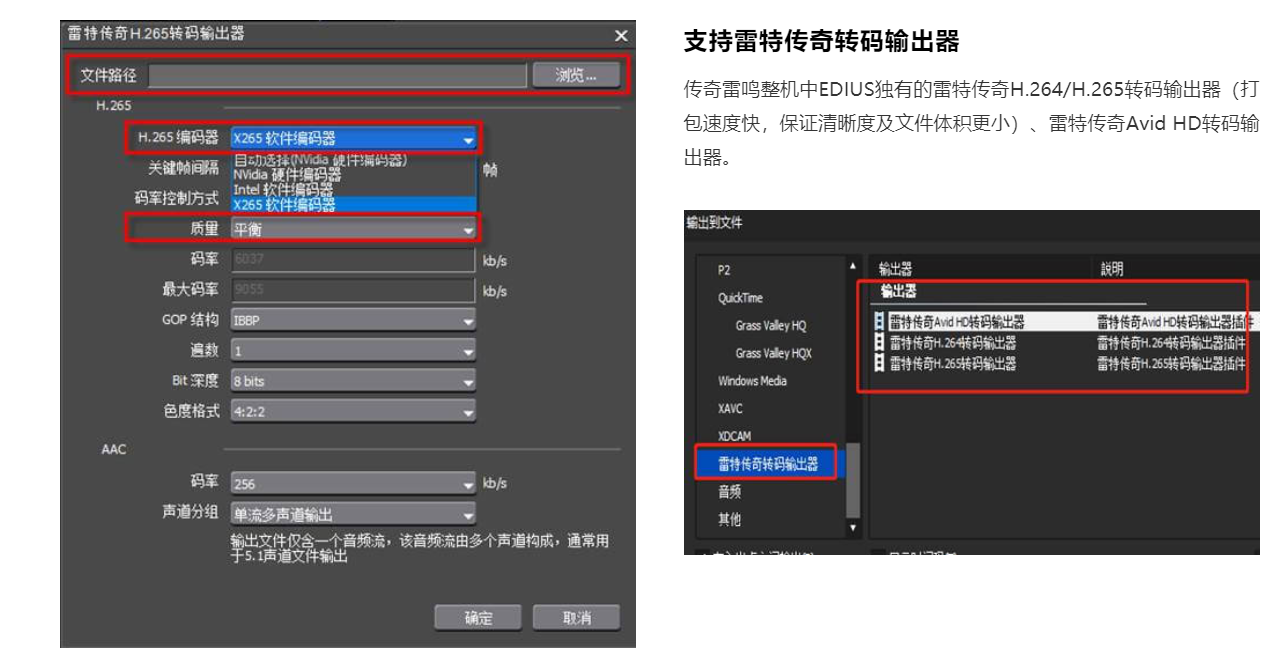Image resolution: width=1285 pixels, height=659 pixels.
Task: Click category list scrollbar down arrow
Action: [x=853, y=527]
